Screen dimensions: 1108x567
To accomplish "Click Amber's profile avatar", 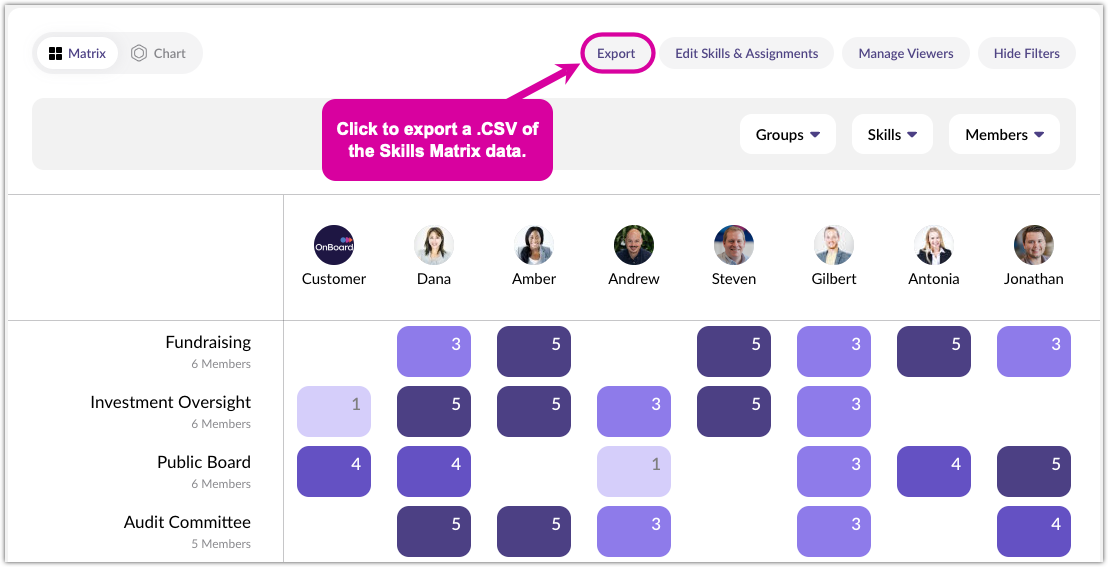I will coord(534,245).
